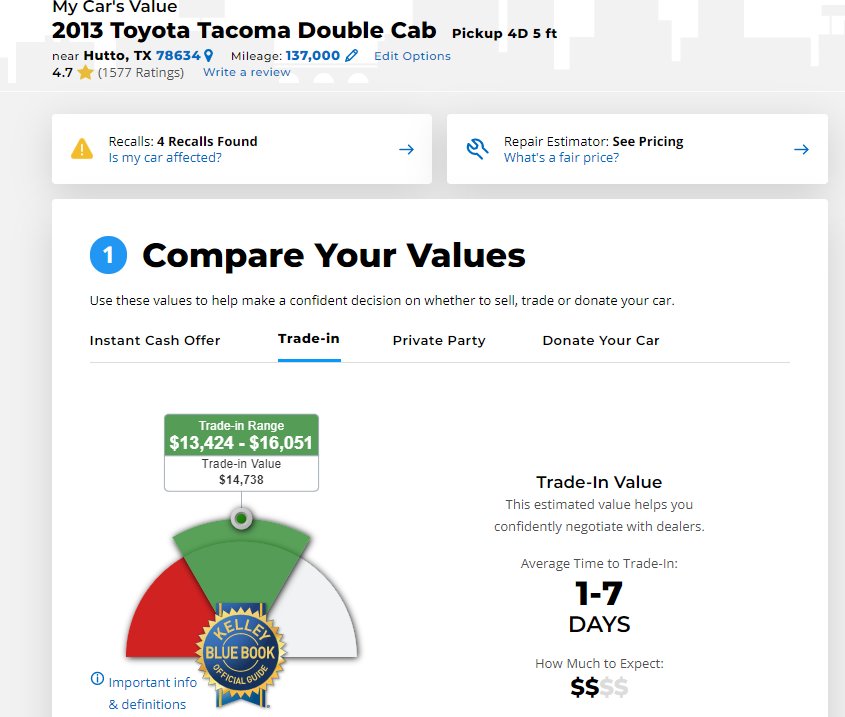This screenshot has width=845, height=717.
Task: Click the Is my car affected? link
Action: pos(165,157)
